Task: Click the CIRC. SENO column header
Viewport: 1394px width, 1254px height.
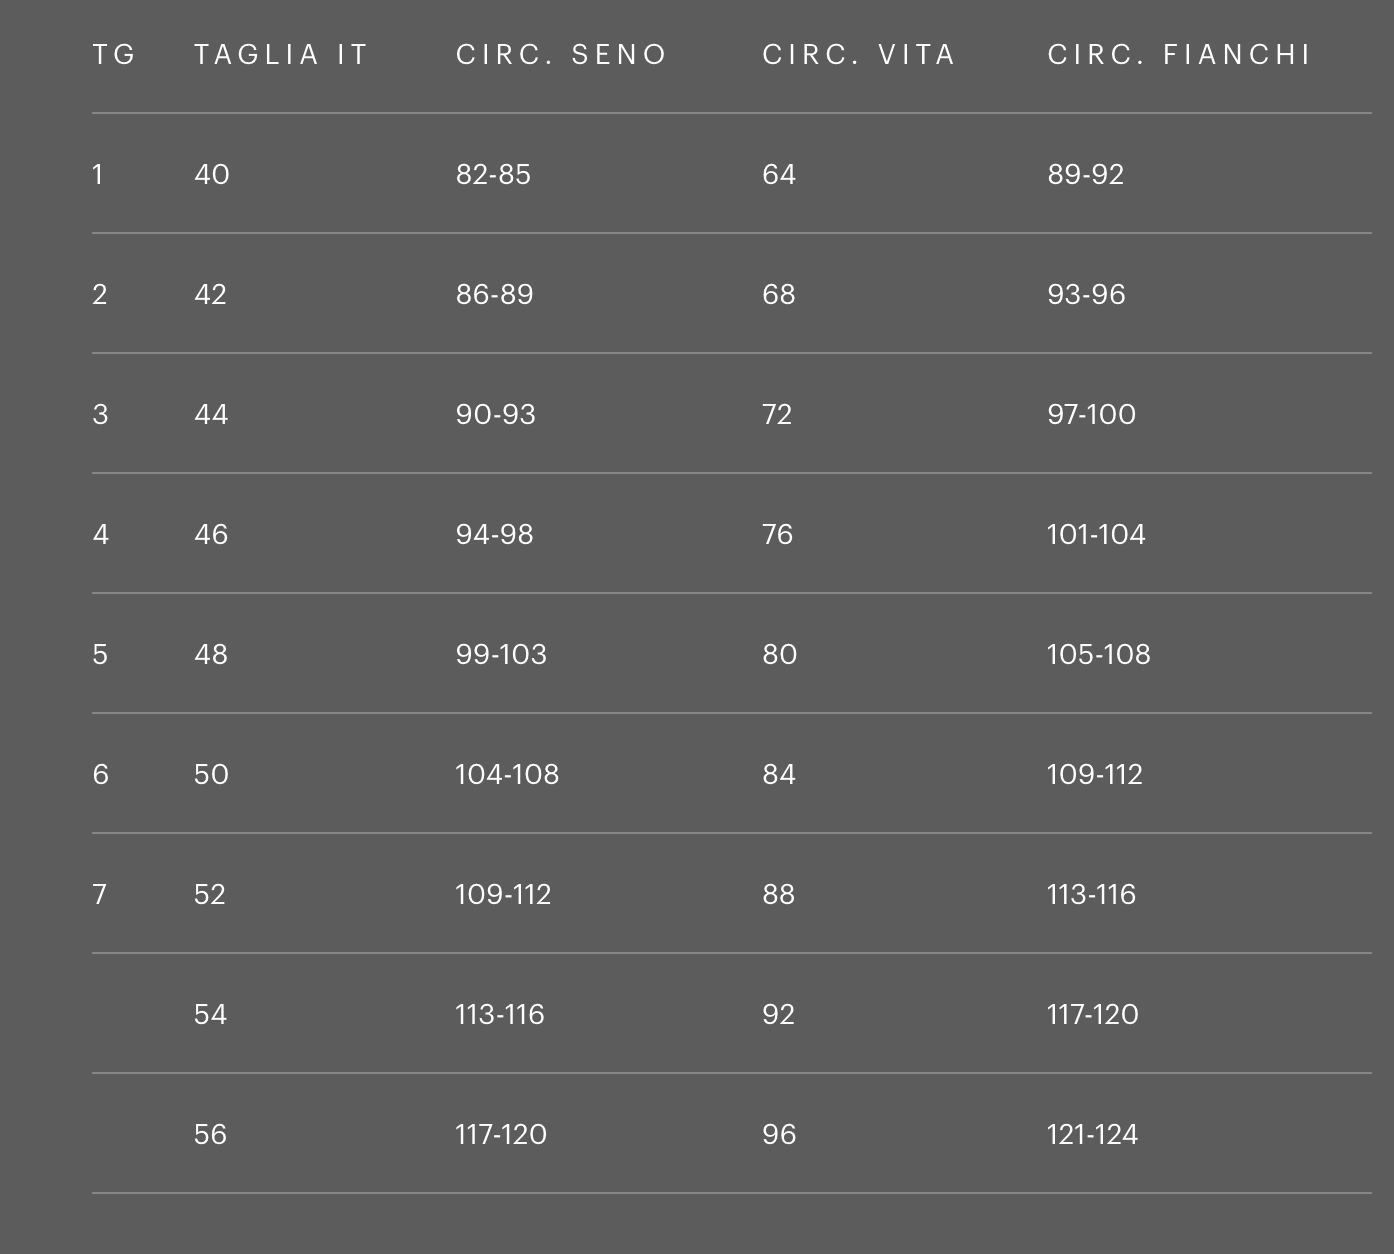Action: click(561, 54)
